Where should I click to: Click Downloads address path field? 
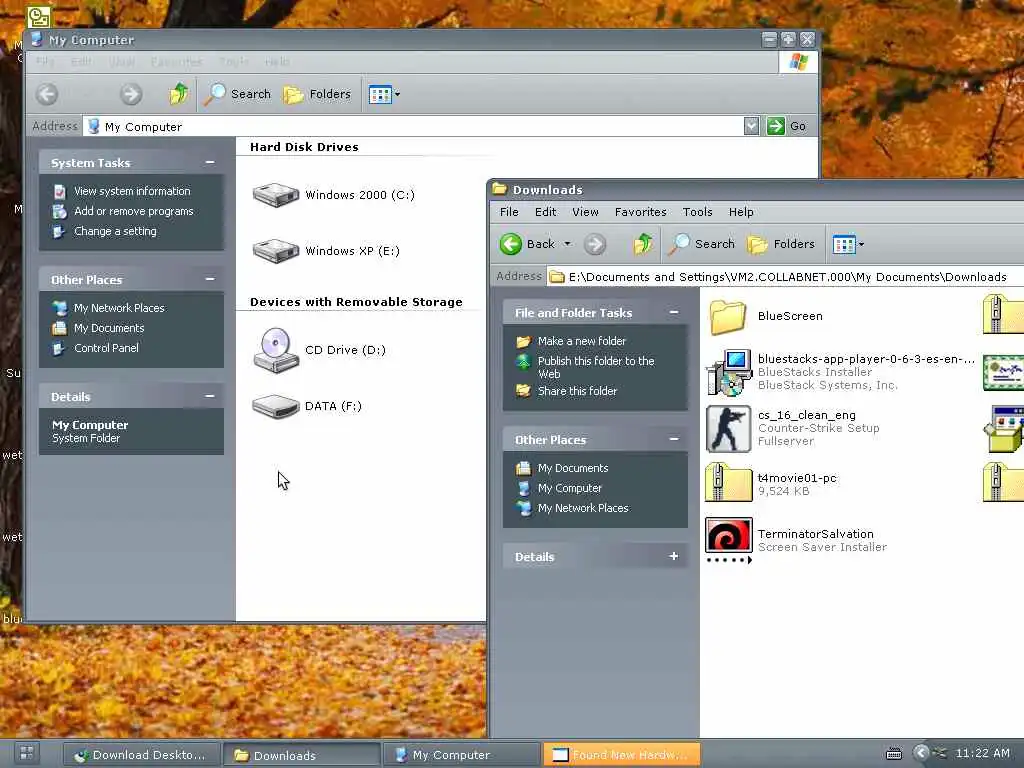click(785, 277)
